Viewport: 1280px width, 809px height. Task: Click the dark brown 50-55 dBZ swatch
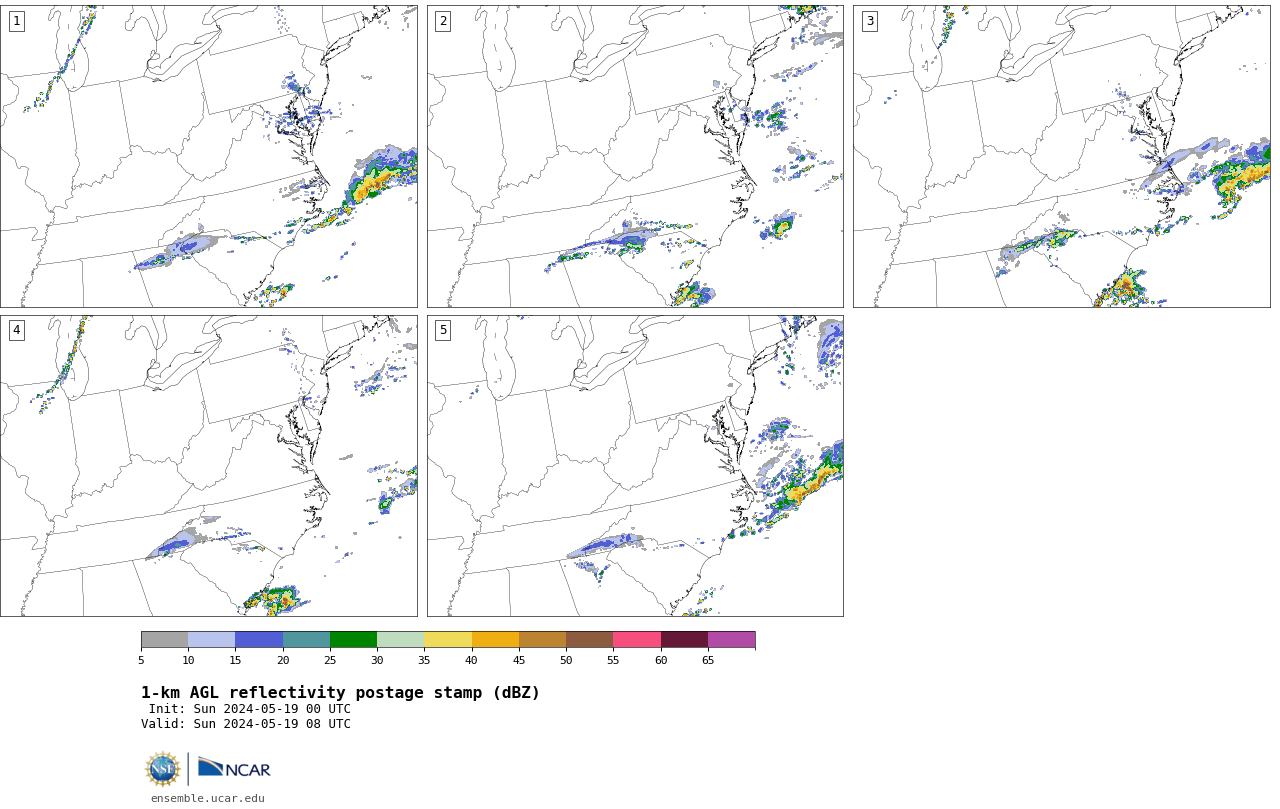point(589,640)
